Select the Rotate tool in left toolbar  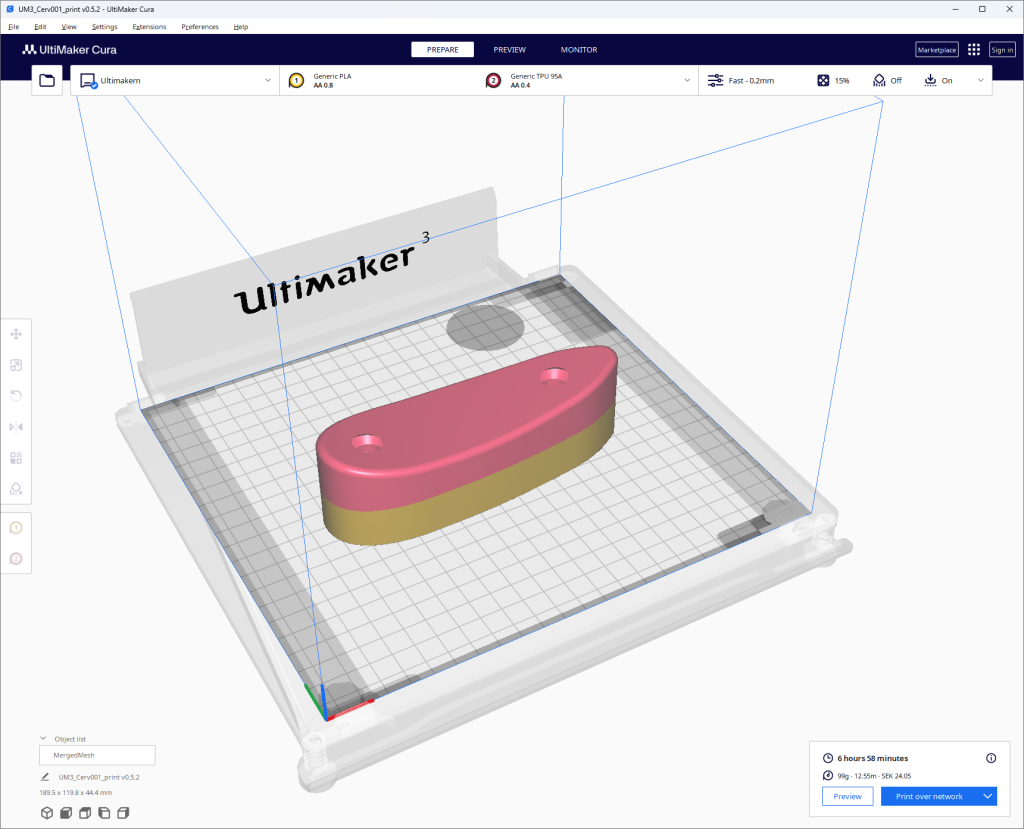tap(16, 396)
